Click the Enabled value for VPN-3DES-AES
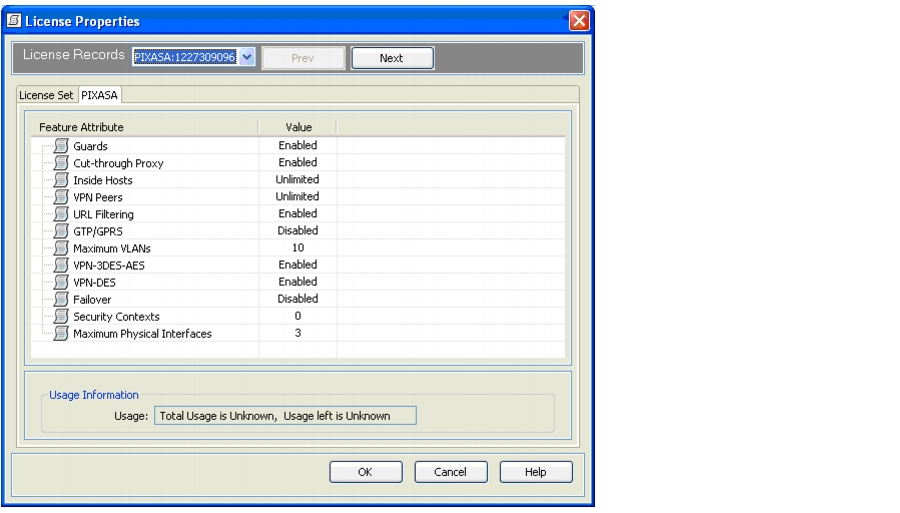900x513 pixels. click(x=298, y=265)
